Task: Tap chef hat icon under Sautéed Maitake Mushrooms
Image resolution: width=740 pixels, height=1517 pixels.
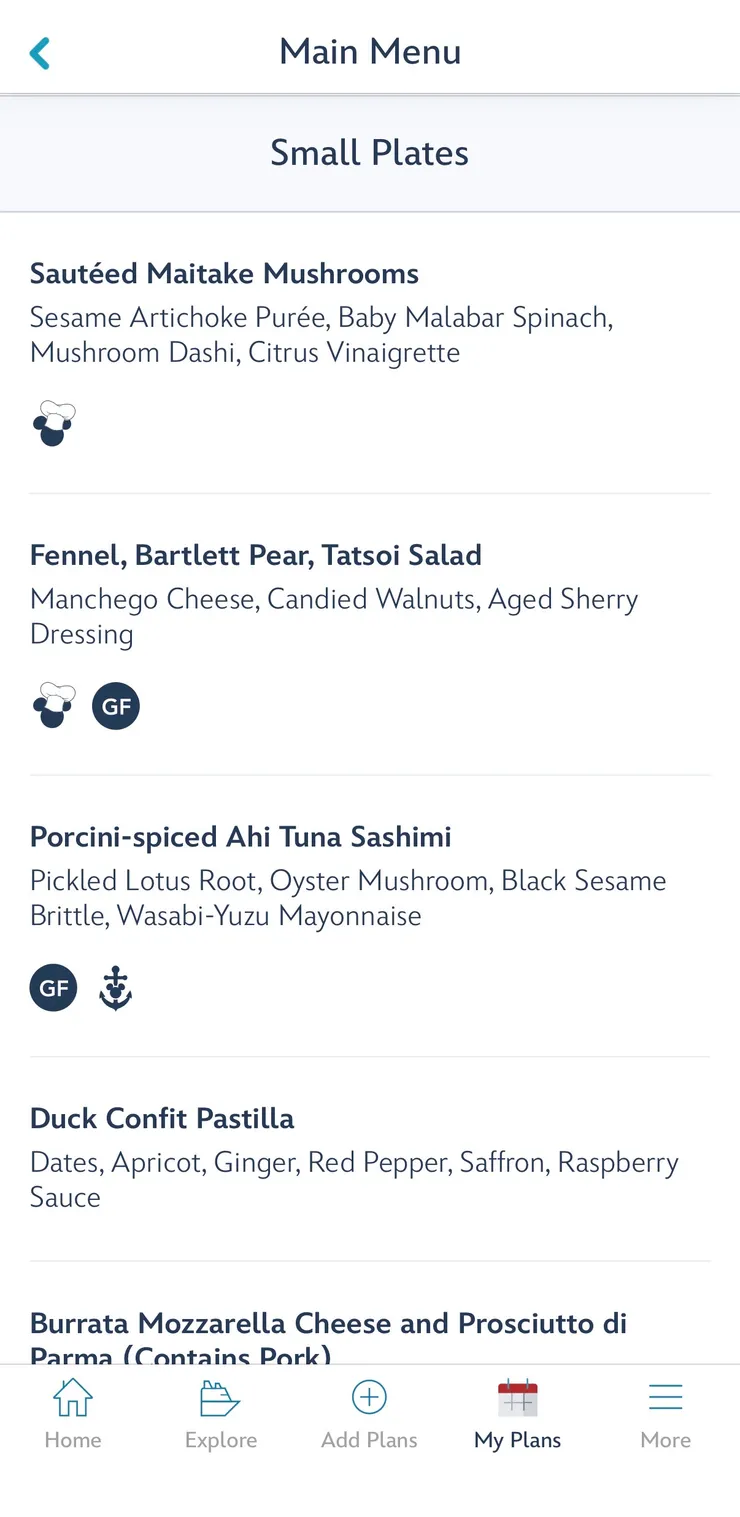Action: tap(54, 424)
